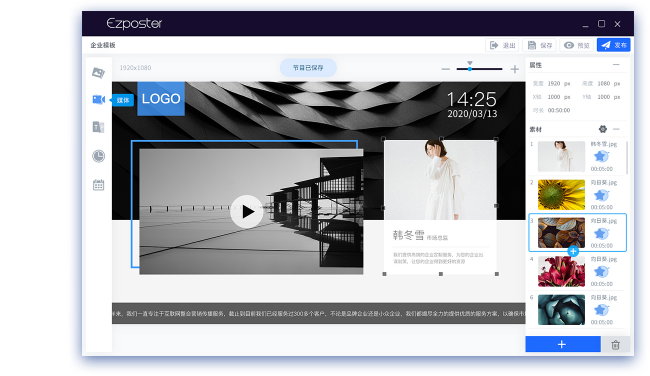Image resolution: width=650 pixels, height=376 pixels.
Task: Select the clock widget tool
Action: coord(98,156)
